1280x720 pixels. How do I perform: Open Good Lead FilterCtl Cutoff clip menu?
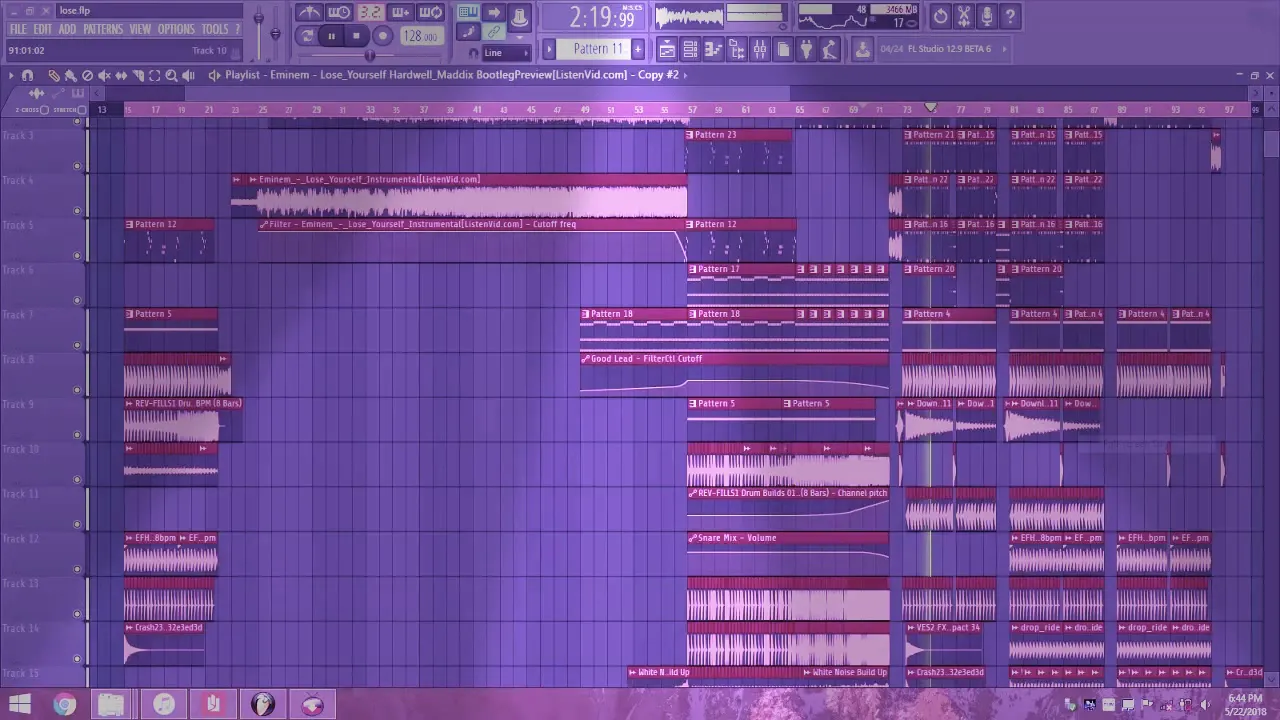point(586,359)
